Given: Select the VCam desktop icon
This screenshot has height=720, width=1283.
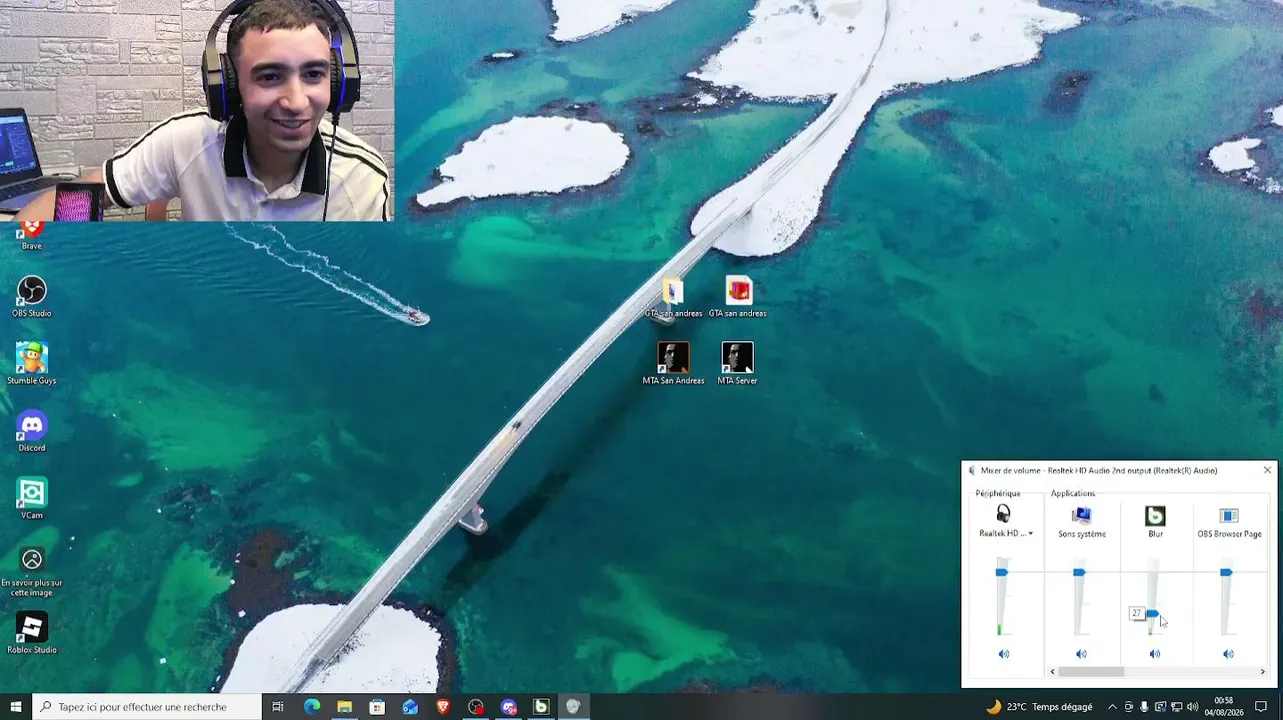Looking at the screenshot, I should [x=32, y=498].
